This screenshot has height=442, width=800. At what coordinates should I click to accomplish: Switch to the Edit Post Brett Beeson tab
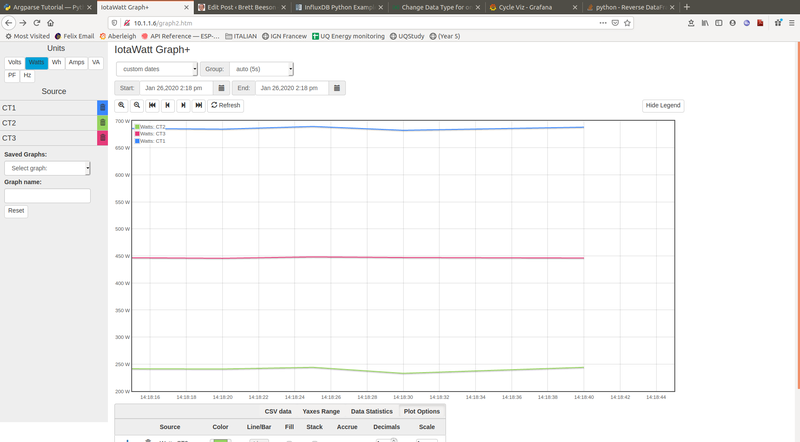[x=240, y=7]
